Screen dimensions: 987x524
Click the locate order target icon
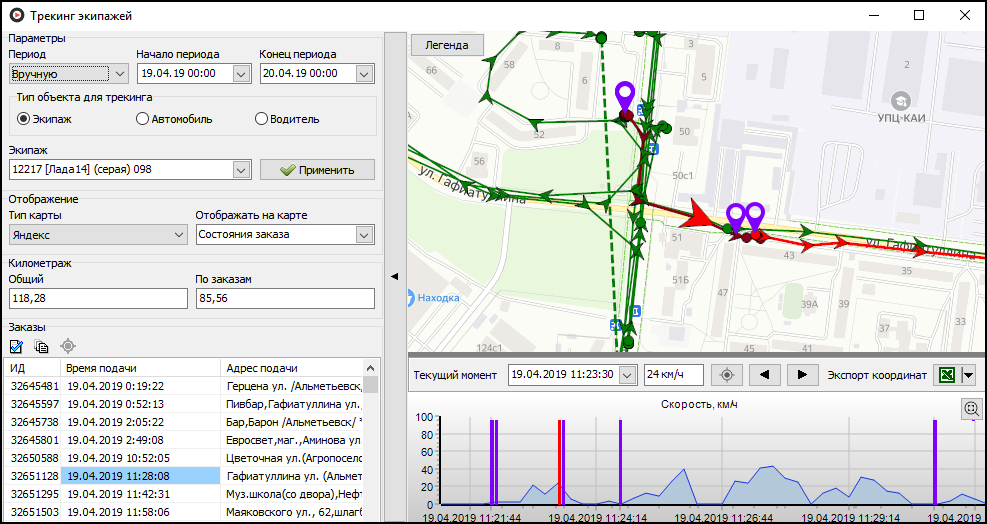click(68, 346)
